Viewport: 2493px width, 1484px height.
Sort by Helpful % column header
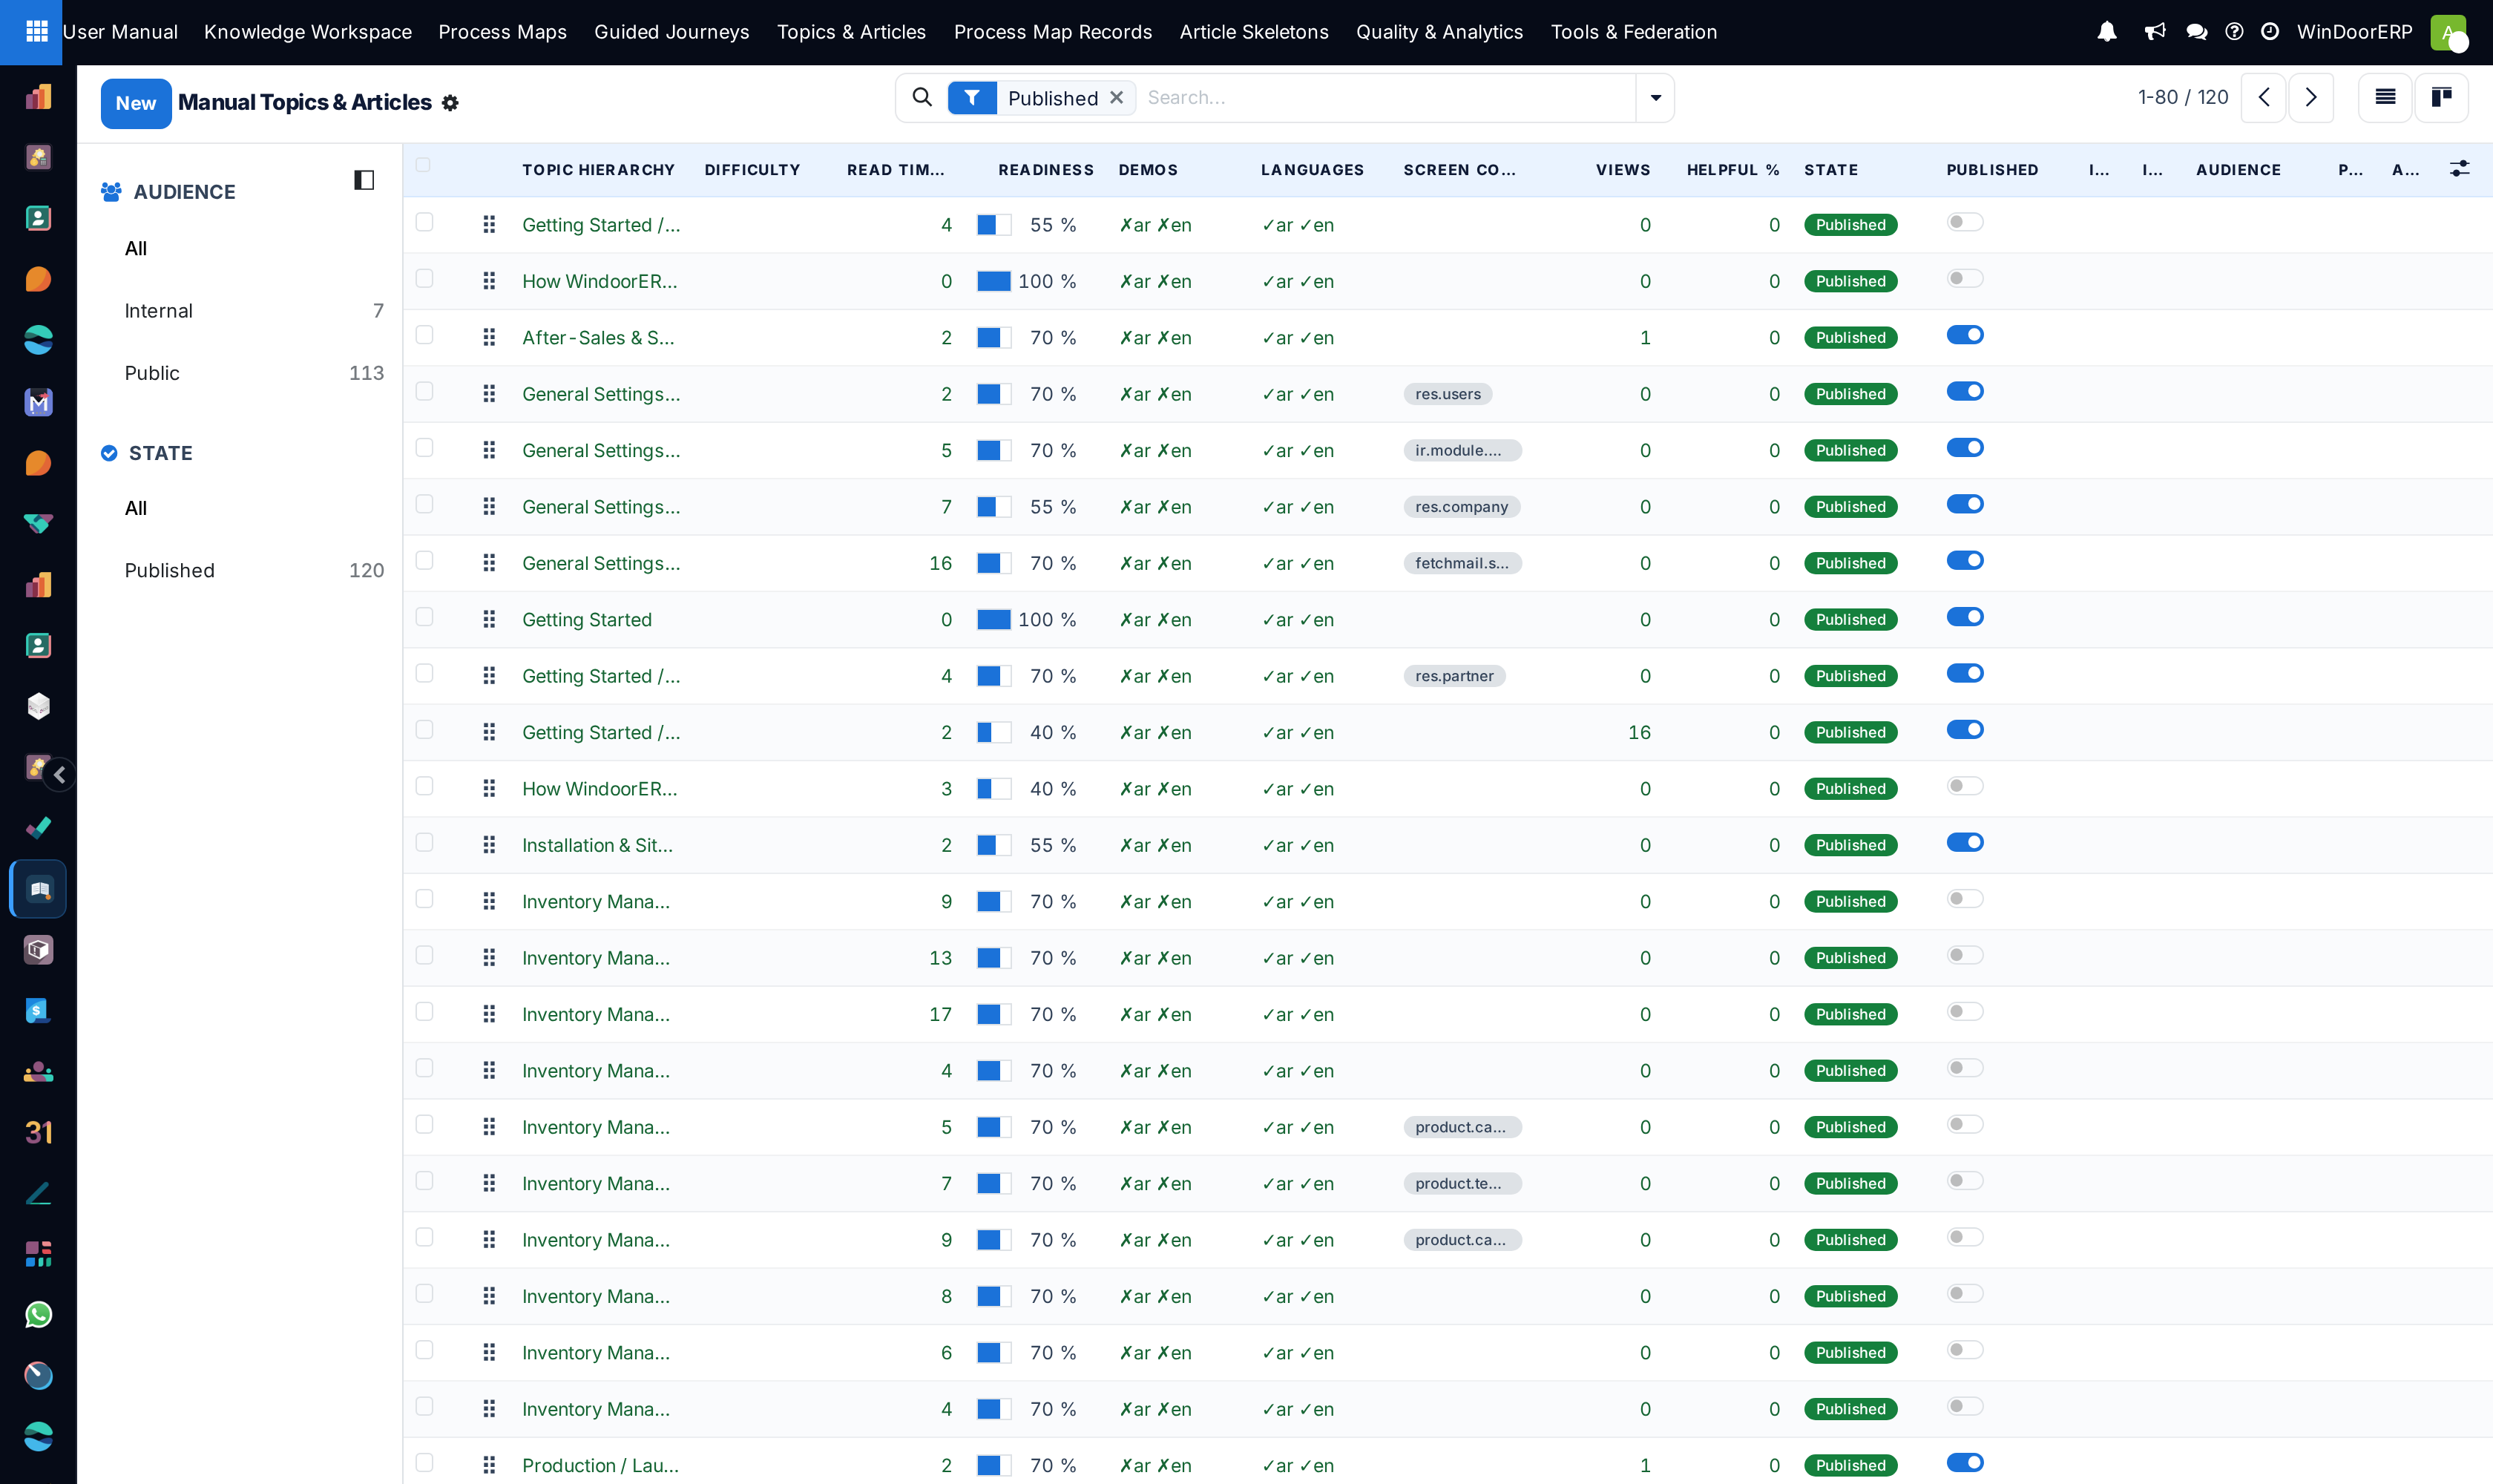pos(1733,170)
